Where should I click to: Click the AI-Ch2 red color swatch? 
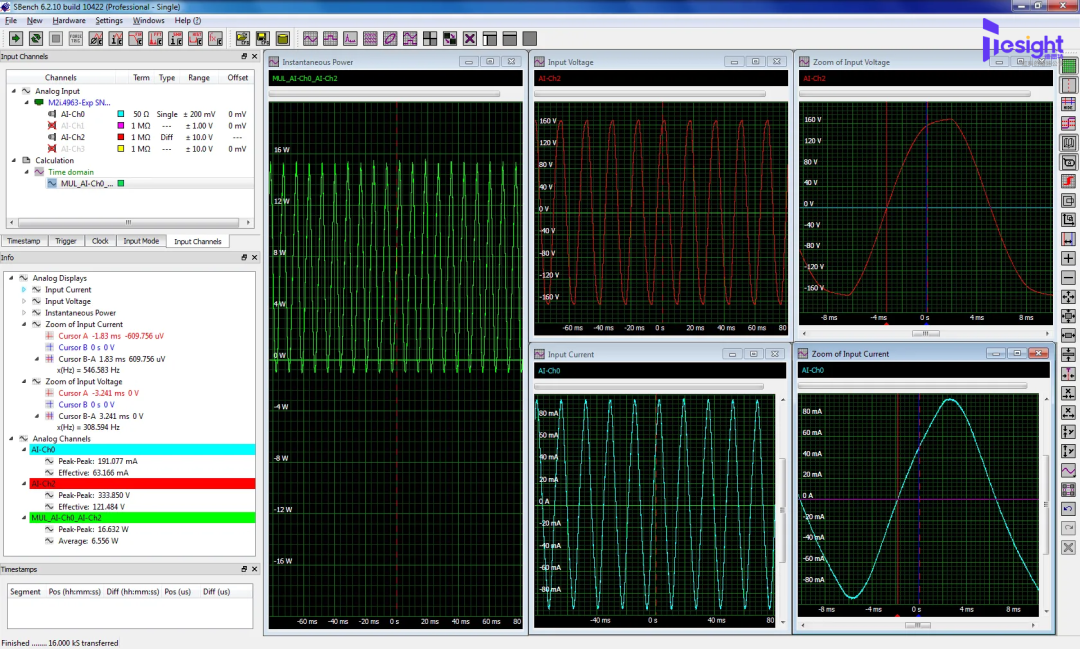coord(121,137)
